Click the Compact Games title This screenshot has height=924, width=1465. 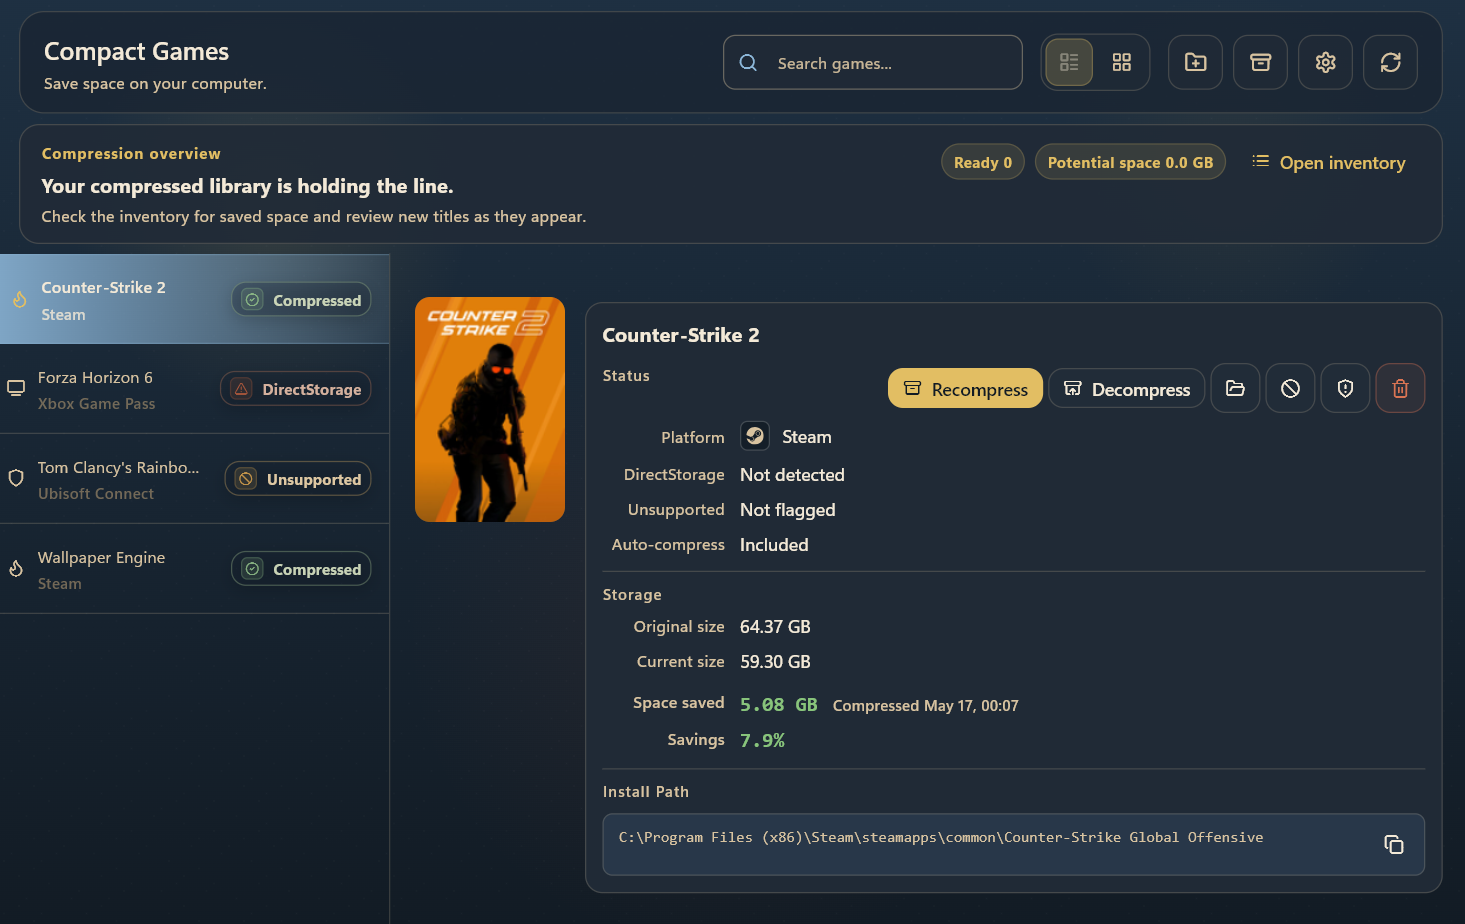(x=136, y=51)
